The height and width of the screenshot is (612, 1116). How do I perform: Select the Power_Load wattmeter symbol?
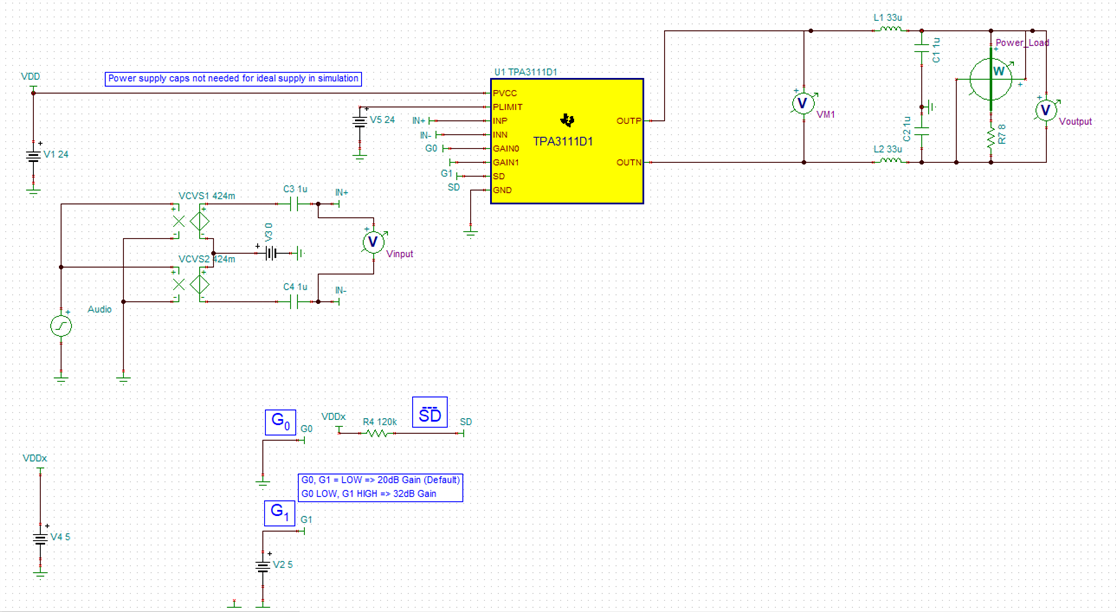[991, 78]
